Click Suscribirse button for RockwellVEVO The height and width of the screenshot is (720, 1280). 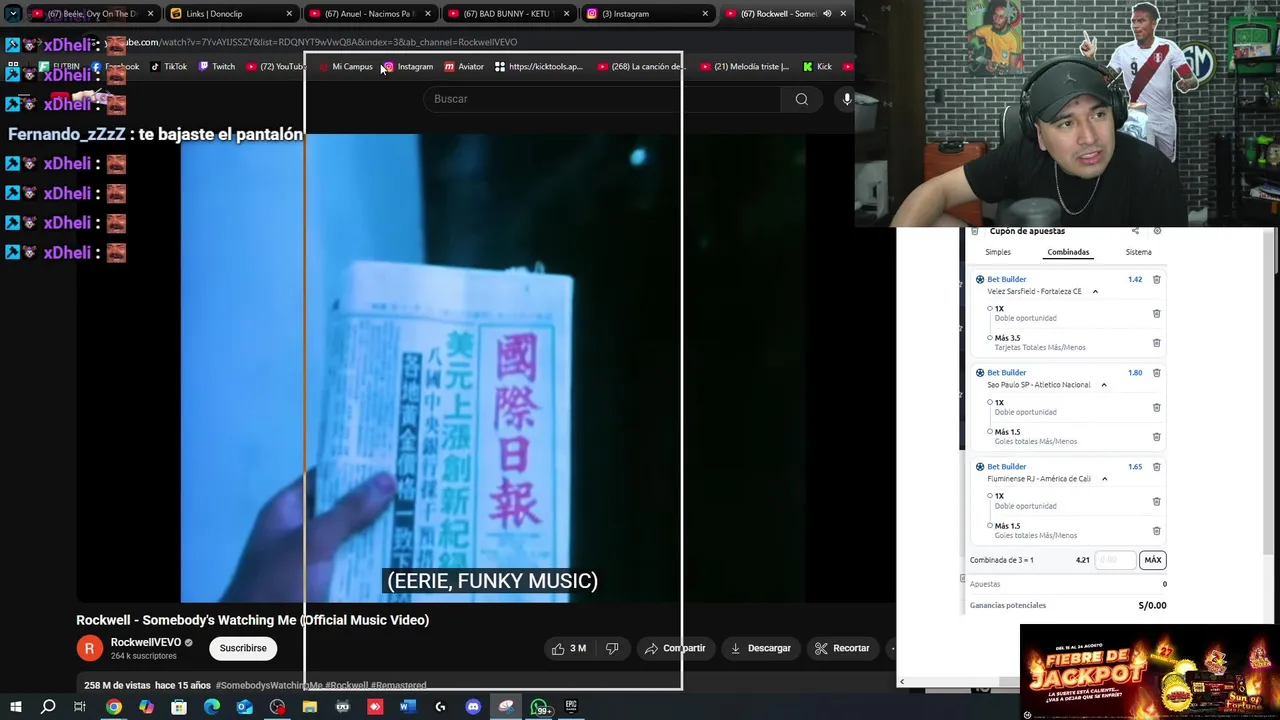pos(243,648)
